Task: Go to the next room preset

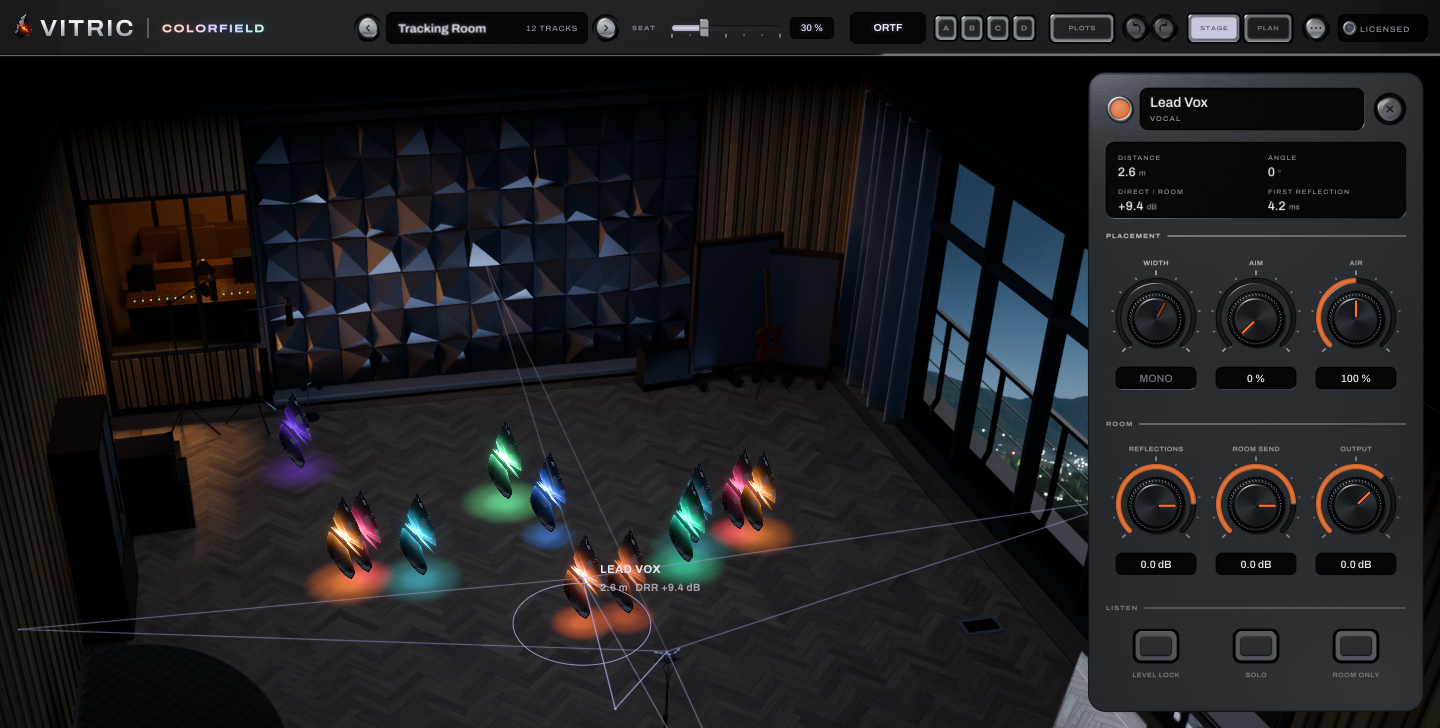Action: point(606,28)
